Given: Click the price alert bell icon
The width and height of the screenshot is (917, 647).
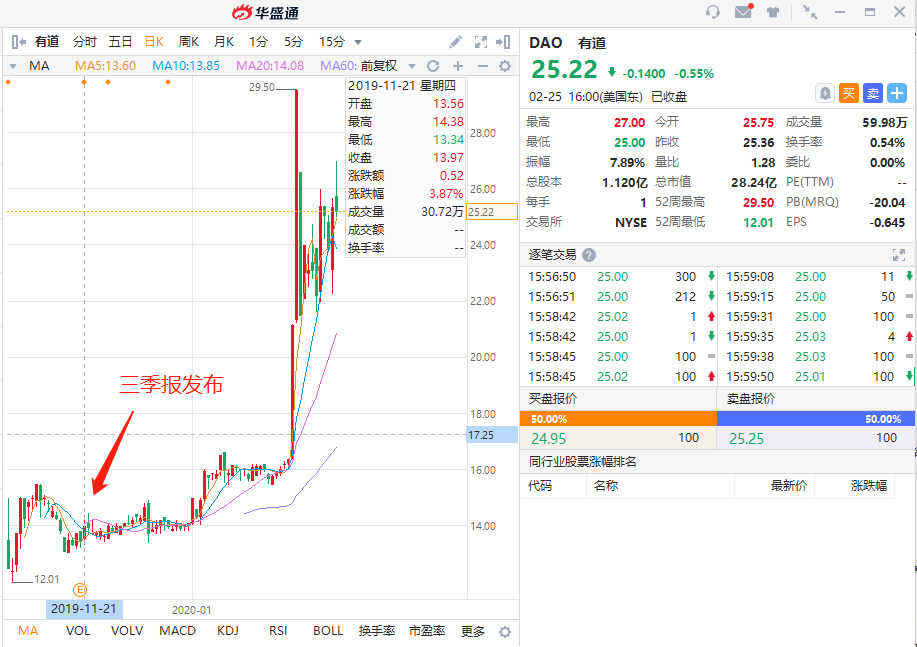Looking at the screenshot, I should click(825, 93).
